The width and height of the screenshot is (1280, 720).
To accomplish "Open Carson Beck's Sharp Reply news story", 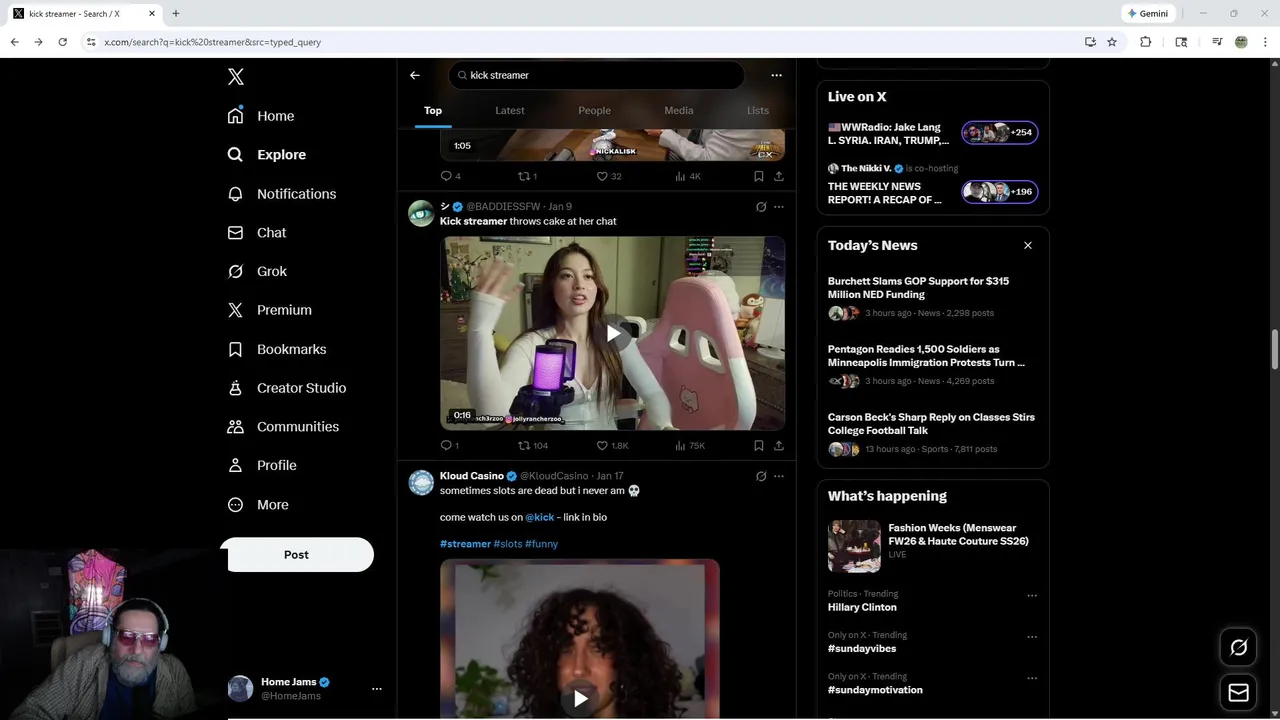I will point(932,433).
